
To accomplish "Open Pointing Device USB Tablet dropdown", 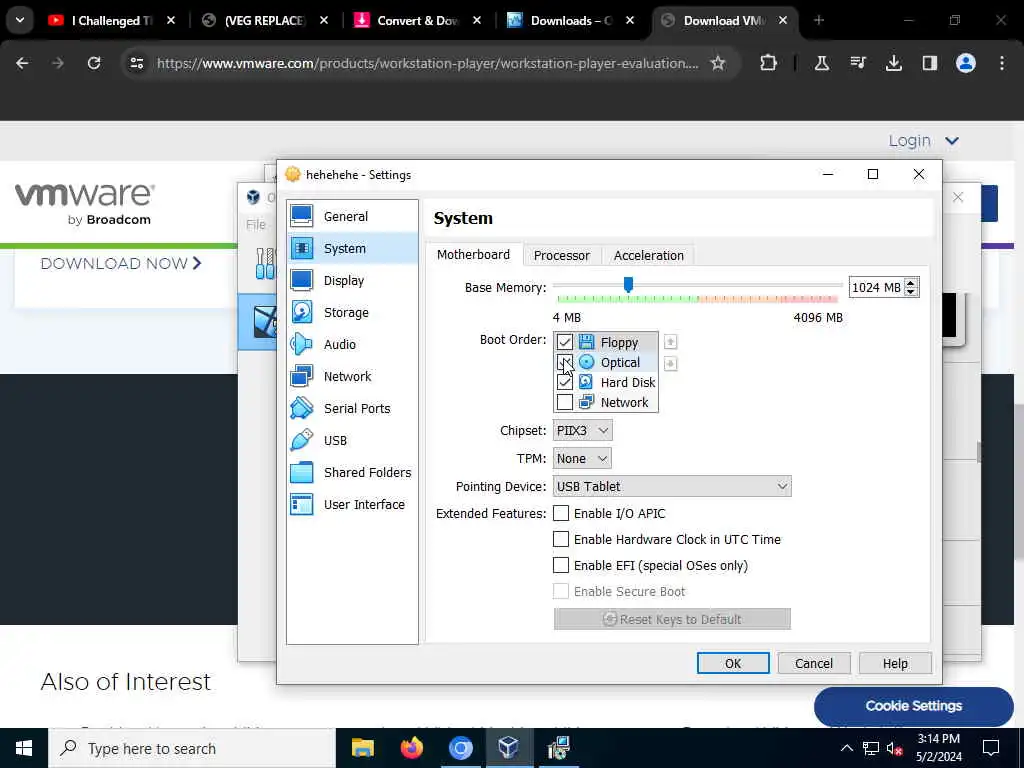I will pyautogui.click(x=672, y=487).
